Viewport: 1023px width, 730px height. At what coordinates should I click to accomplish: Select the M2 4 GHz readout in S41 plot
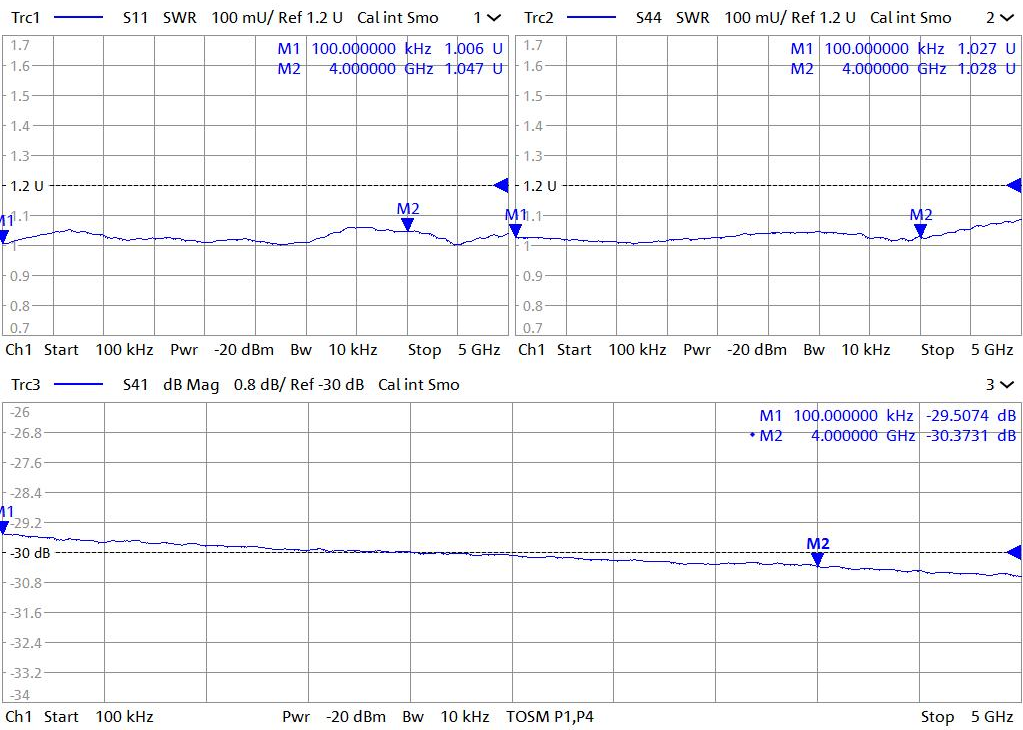(x=883, y=436)
